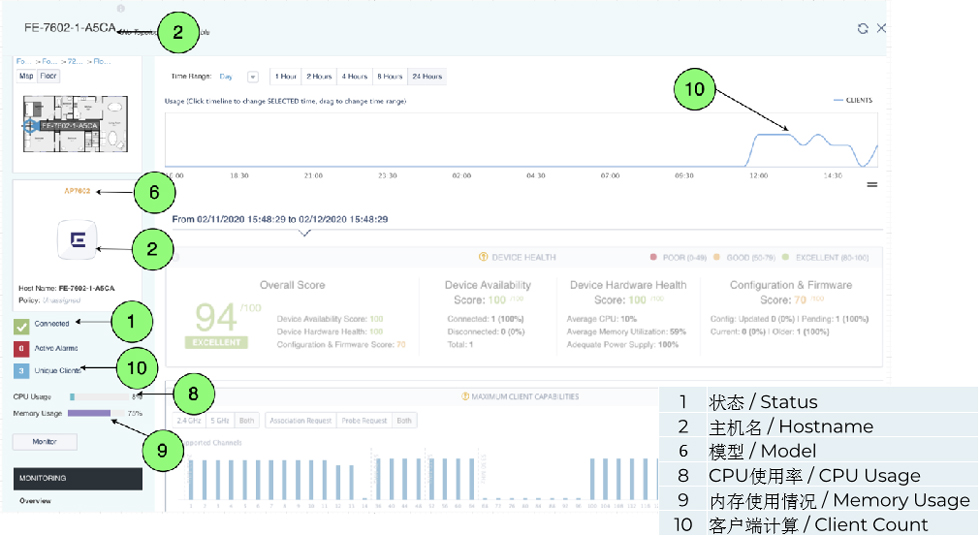Select Both beside the Probe Request filter
Viewport: 980px width, 536px height.
(404, 420)
